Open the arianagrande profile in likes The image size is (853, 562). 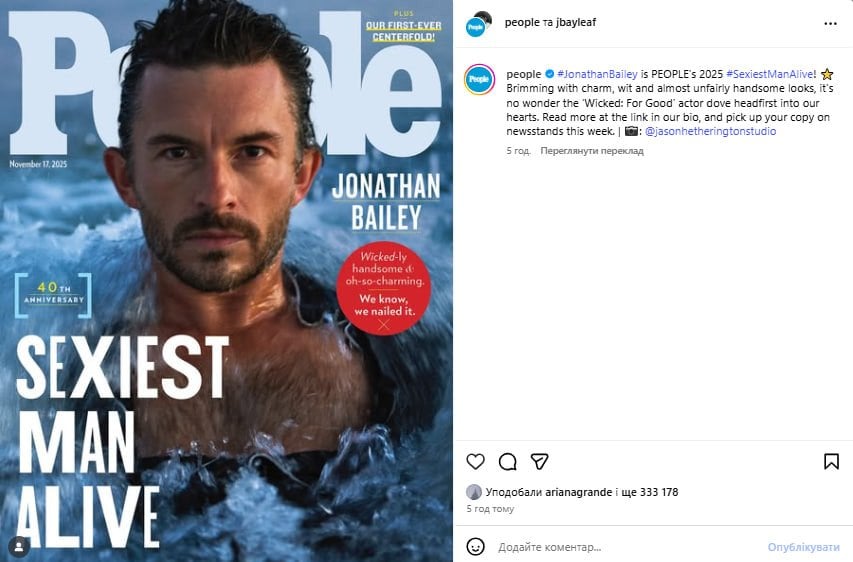click(579, 492)
